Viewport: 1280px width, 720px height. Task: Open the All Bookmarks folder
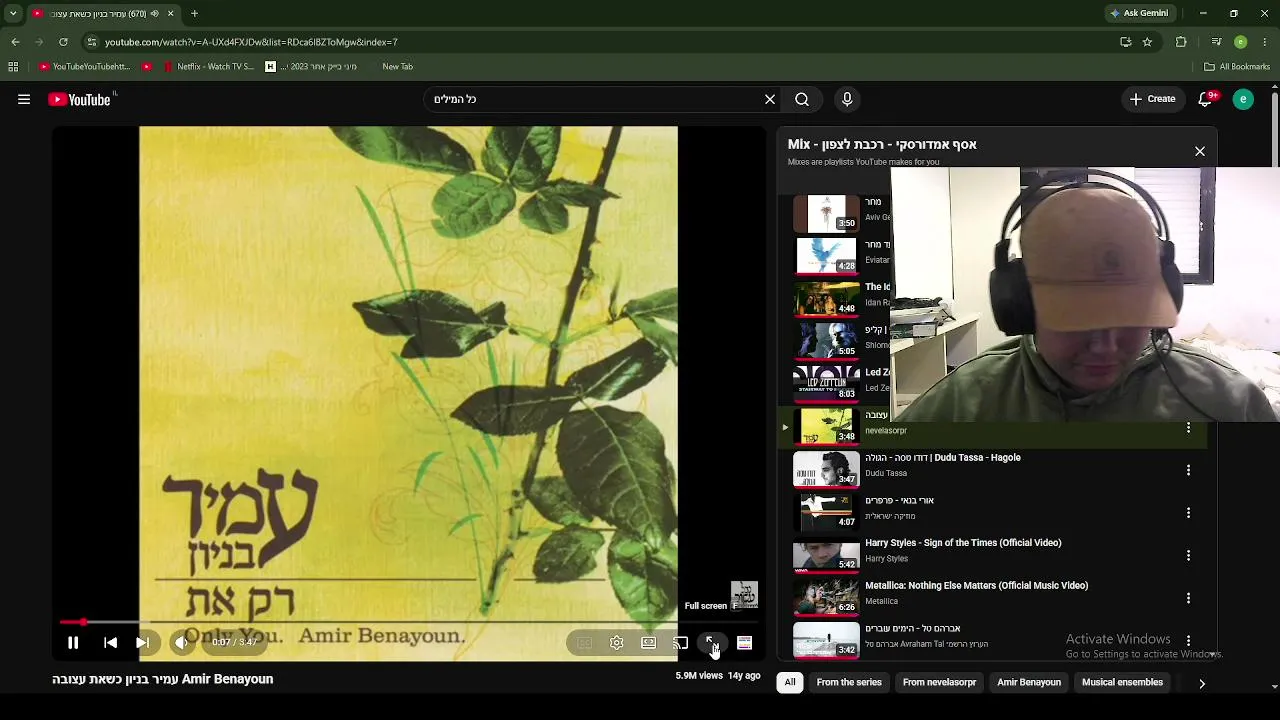(1237, 67)
